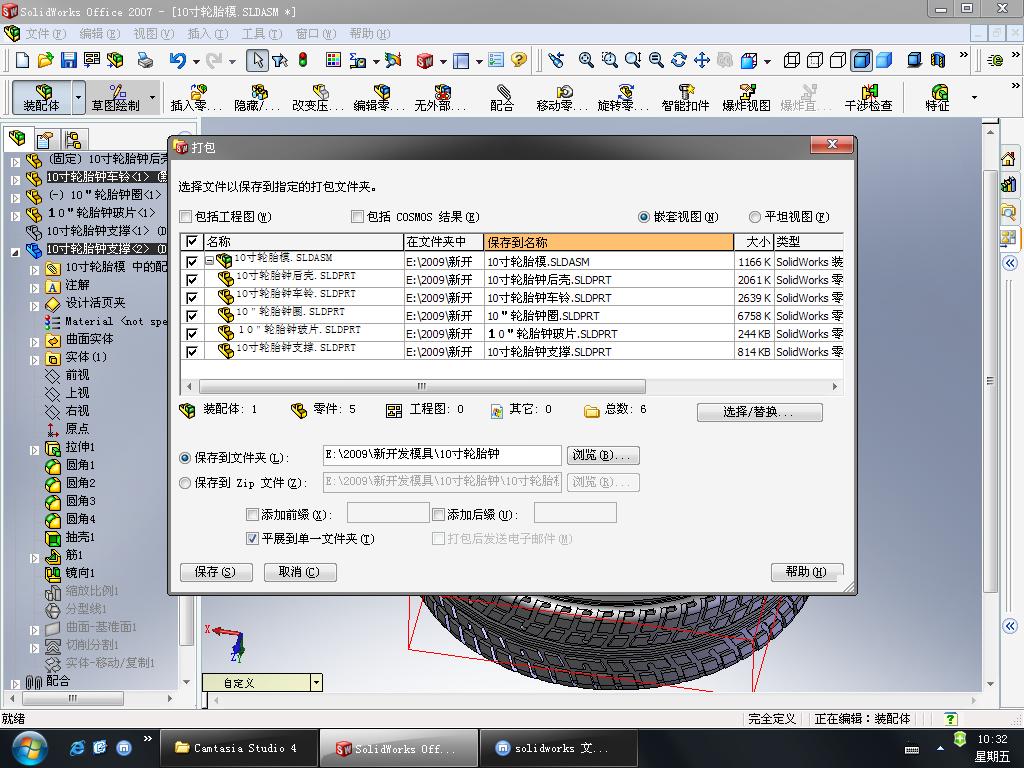Click the dialog 帮助(H) Help button
The height and width of the screenshot is (768, 1024).
tap(807, 572)
